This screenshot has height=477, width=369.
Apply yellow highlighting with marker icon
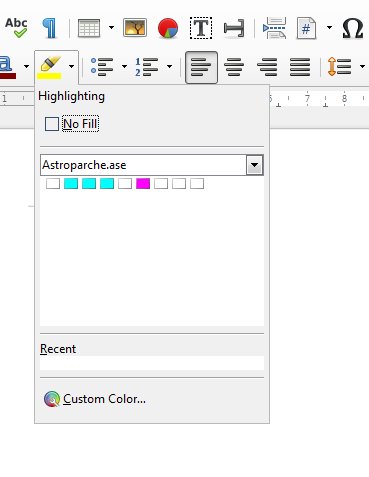coord(50,67)
